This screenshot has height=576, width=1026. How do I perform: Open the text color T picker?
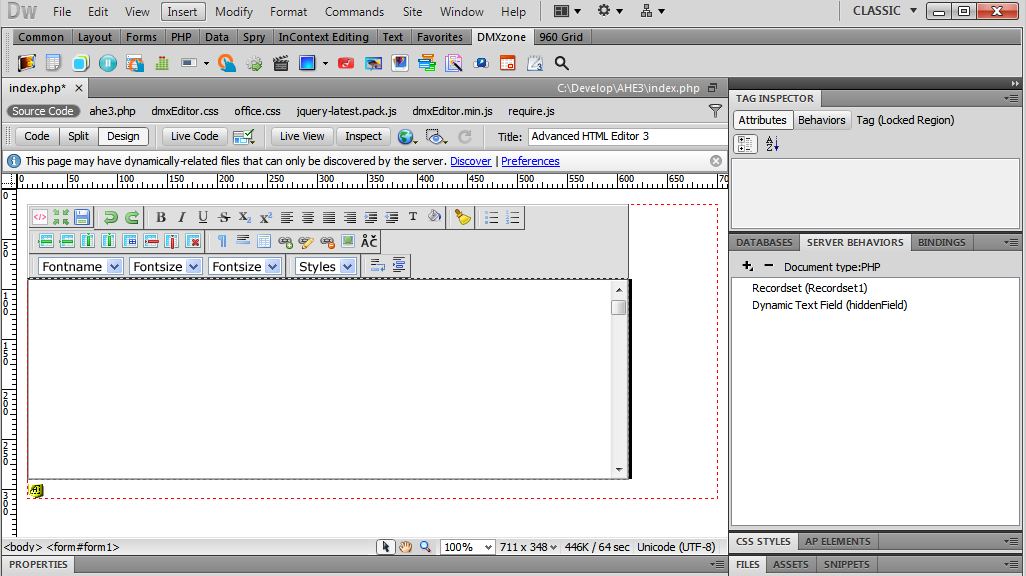pyautogui.click(x=413, y=217)
